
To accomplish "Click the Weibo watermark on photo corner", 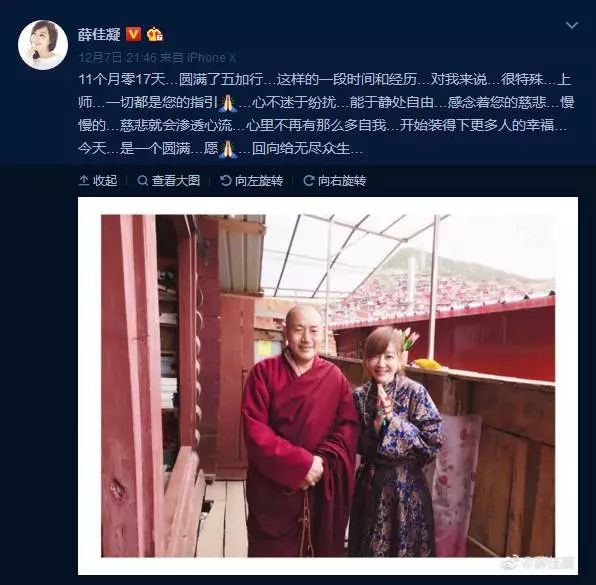I will 539,563.
